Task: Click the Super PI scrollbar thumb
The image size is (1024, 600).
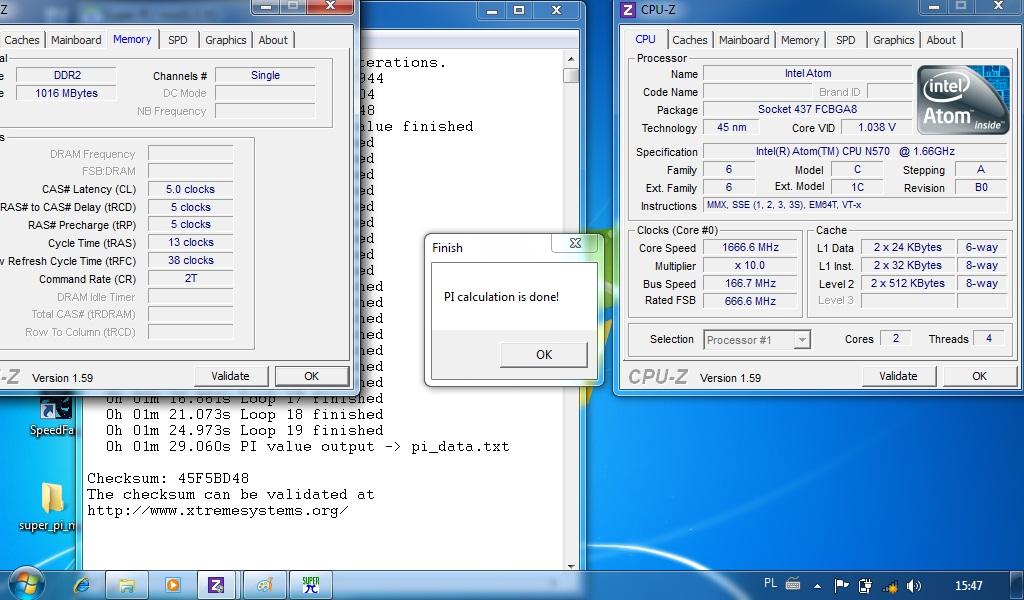Action: (x=571, y=75)
